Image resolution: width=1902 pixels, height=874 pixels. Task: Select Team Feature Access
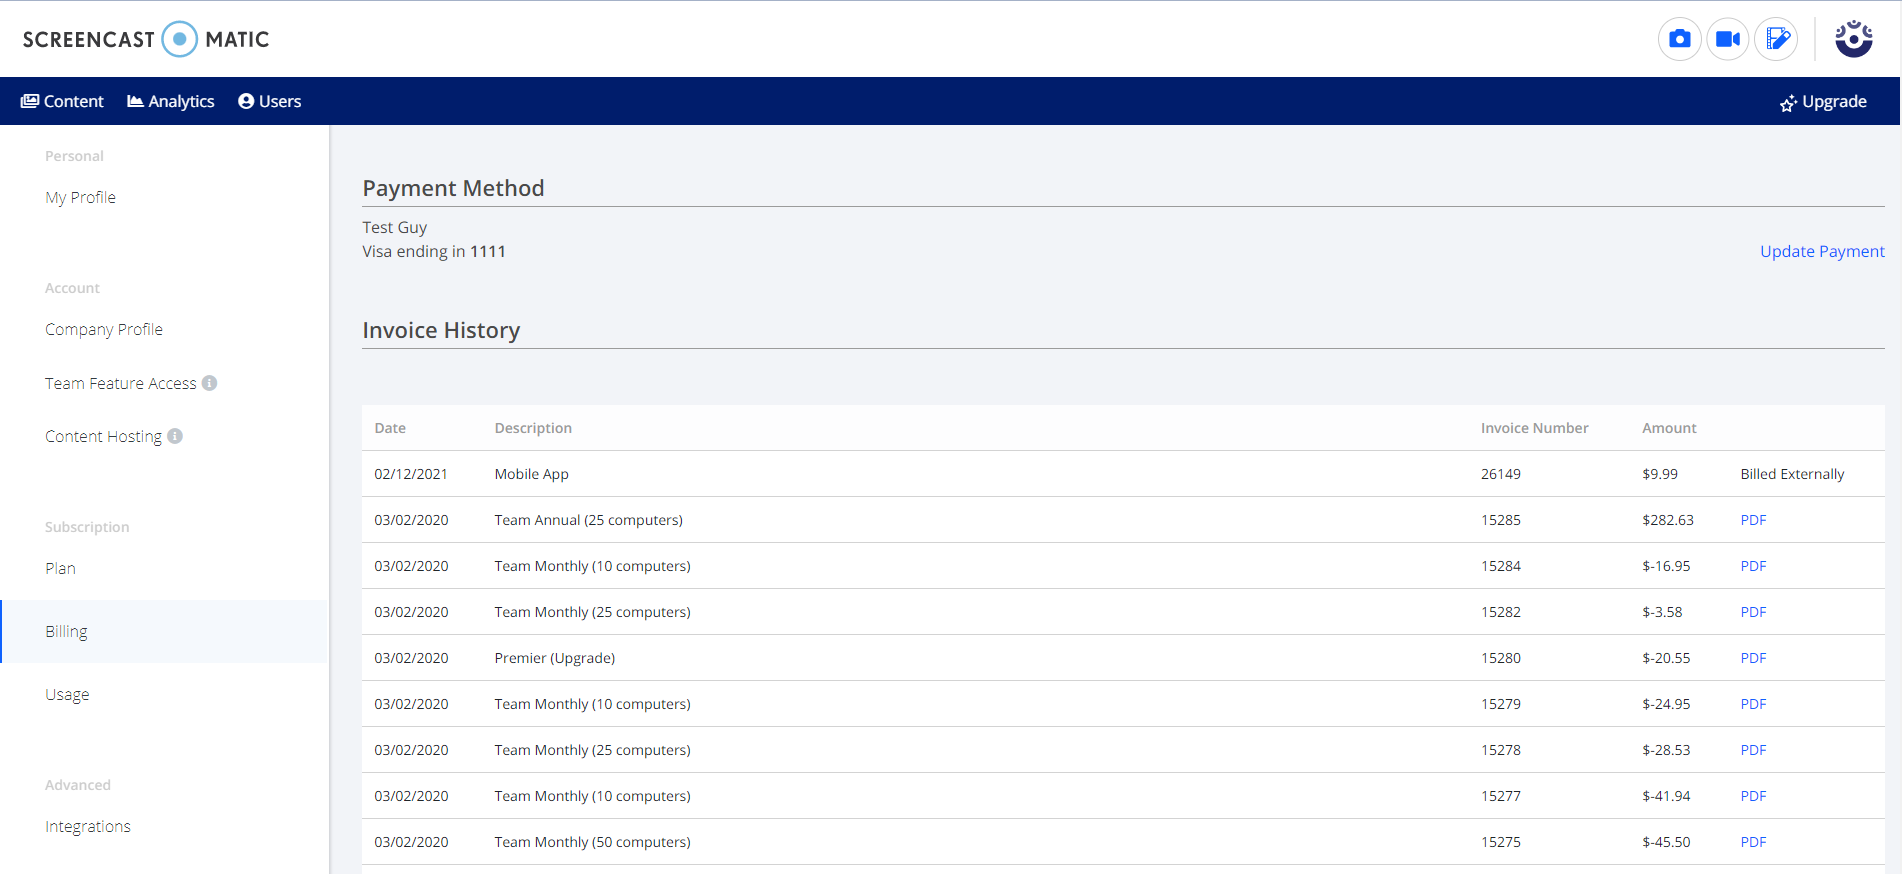coord(120,383)
